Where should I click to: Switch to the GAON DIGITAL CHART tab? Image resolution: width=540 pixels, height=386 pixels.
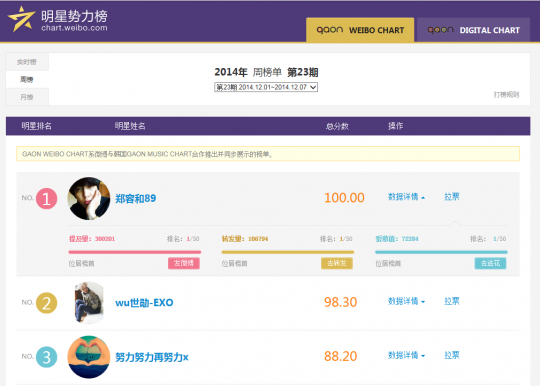pyautogui.click(x=473, y=30)
